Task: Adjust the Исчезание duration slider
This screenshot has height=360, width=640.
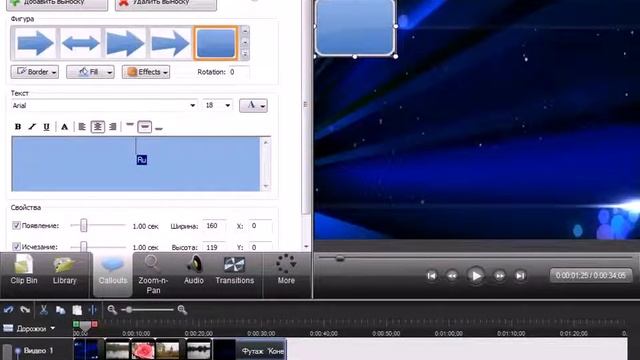Action: [84, 246]
